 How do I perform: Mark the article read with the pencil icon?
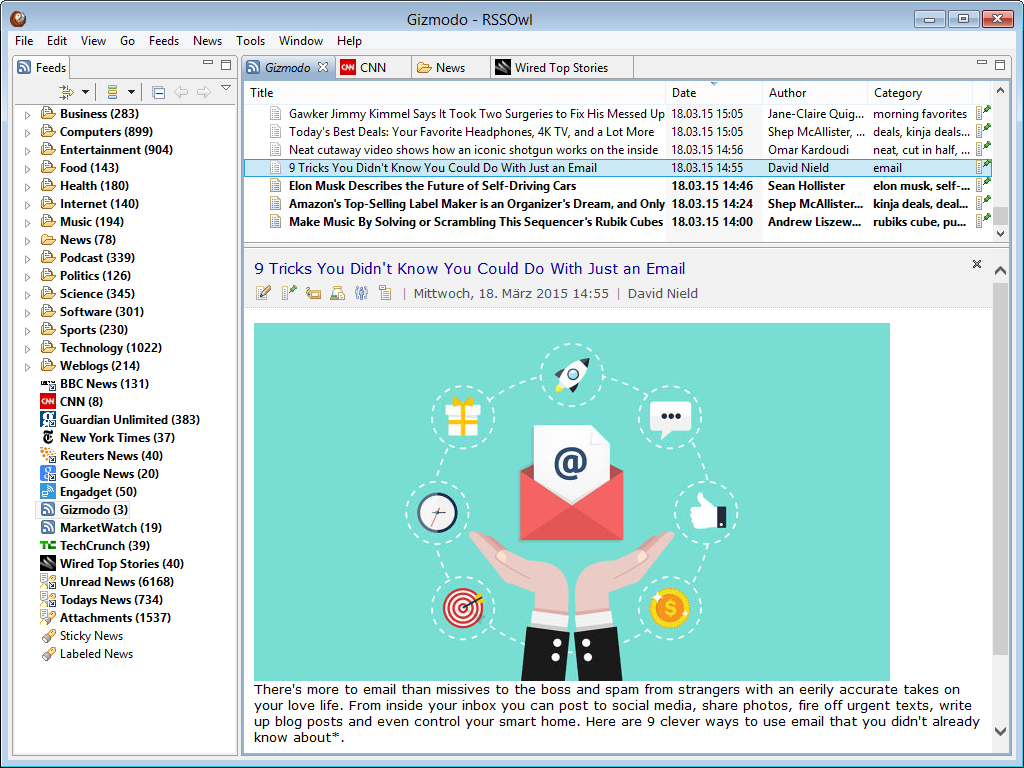[263, 292]
